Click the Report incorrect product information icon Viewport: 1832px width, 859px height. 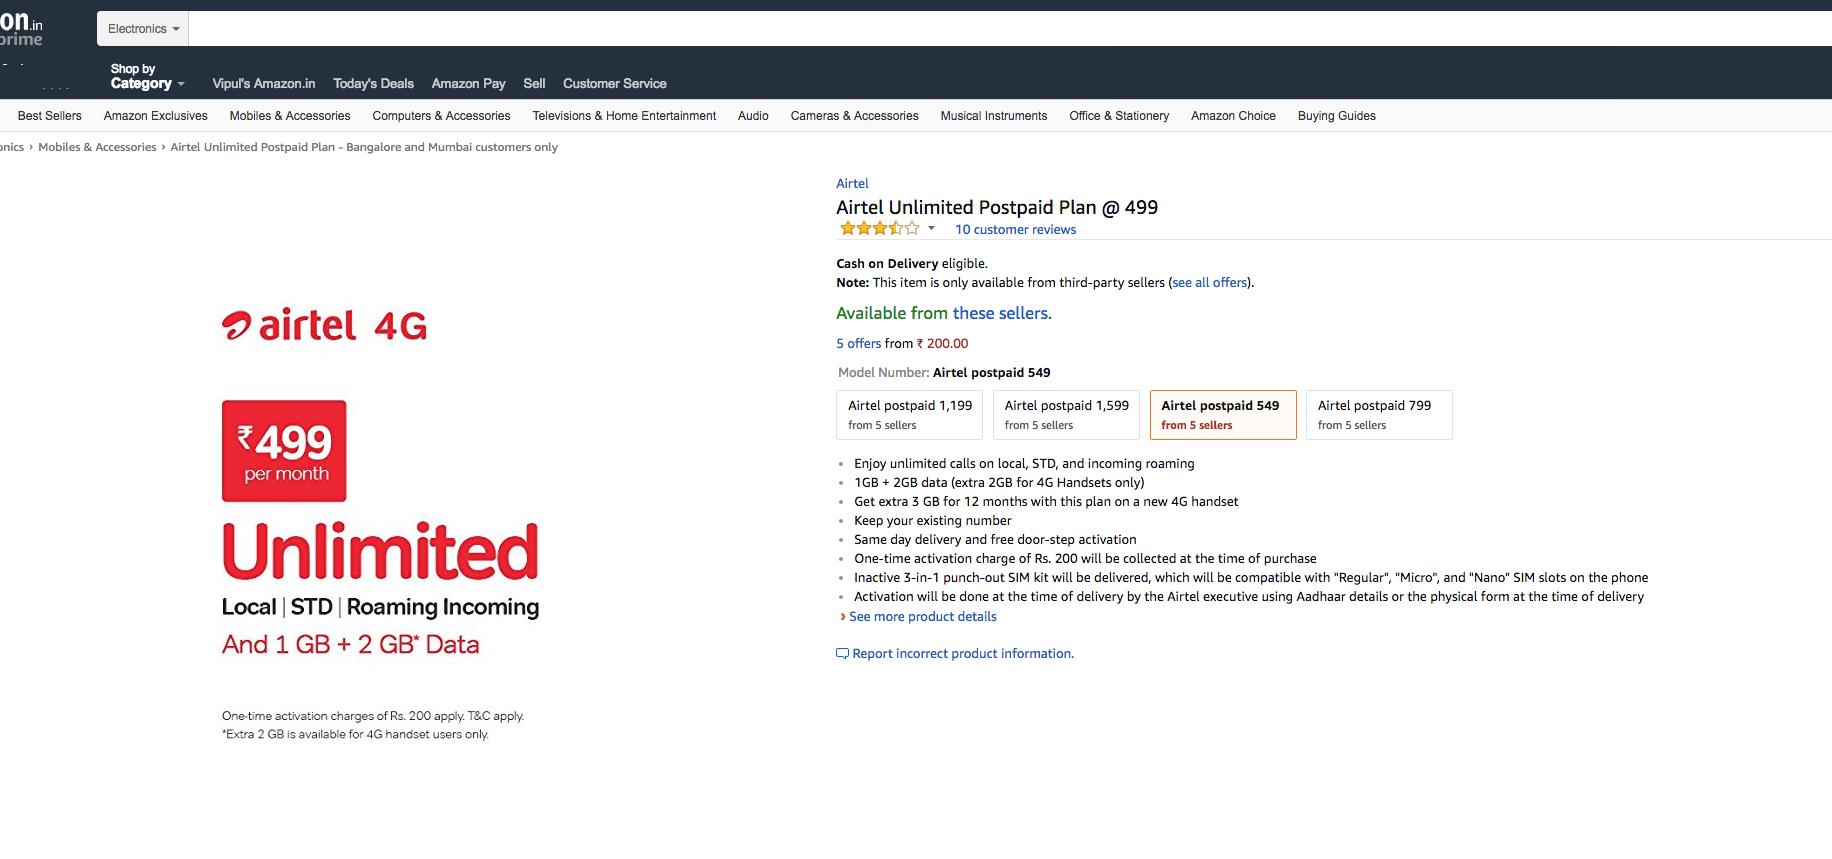tap(842, 654)
